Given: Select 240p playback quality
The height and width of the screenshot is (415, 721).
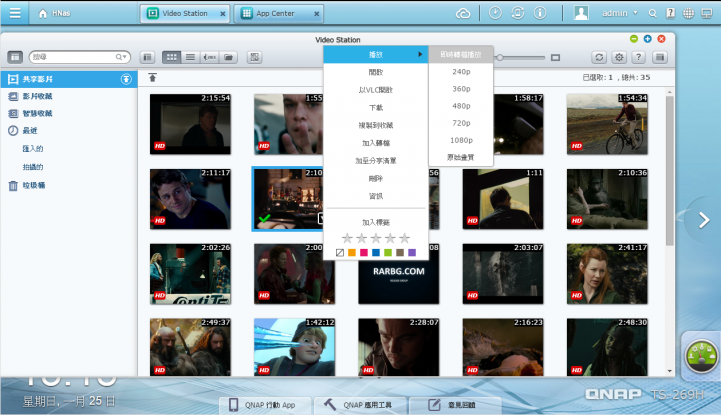Looking at the screenshot, I should pos(461,72).
